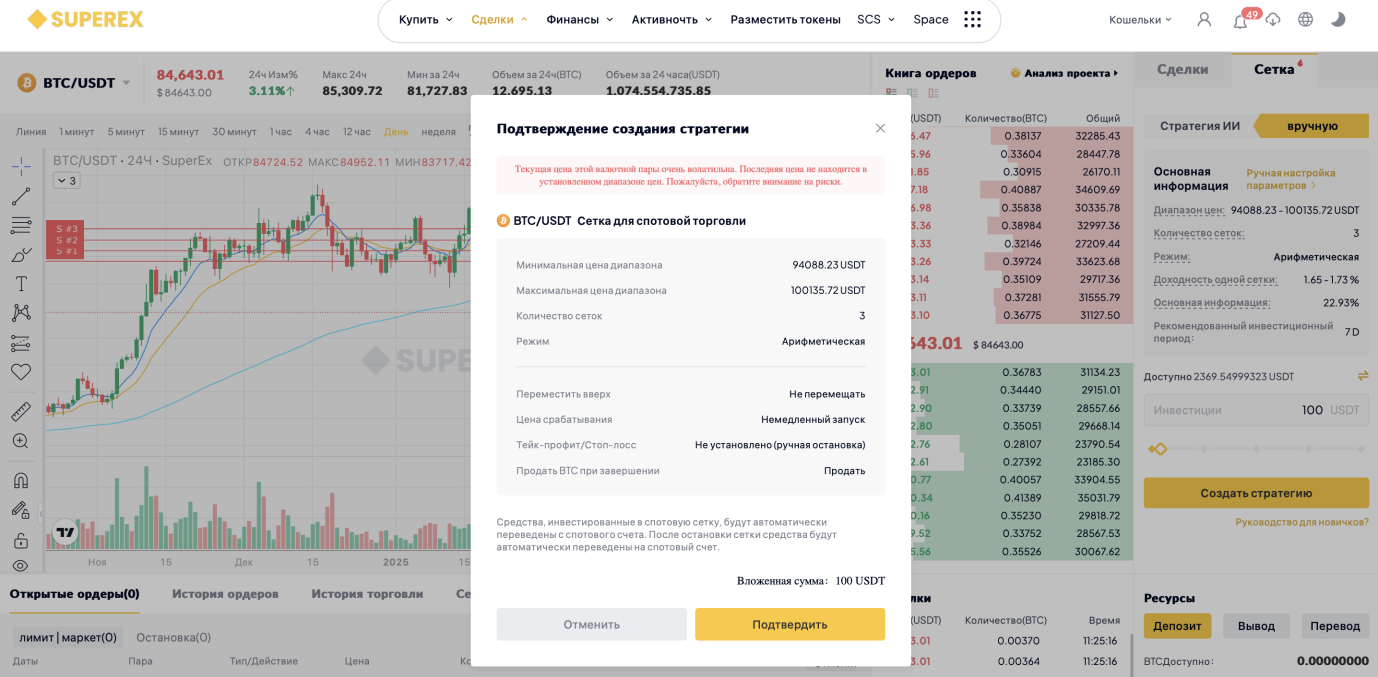Toggle the eye visibility icon in chart toolbar
Image resolution: width=1378 pixels, height=677 pixels.
(21, 566)
